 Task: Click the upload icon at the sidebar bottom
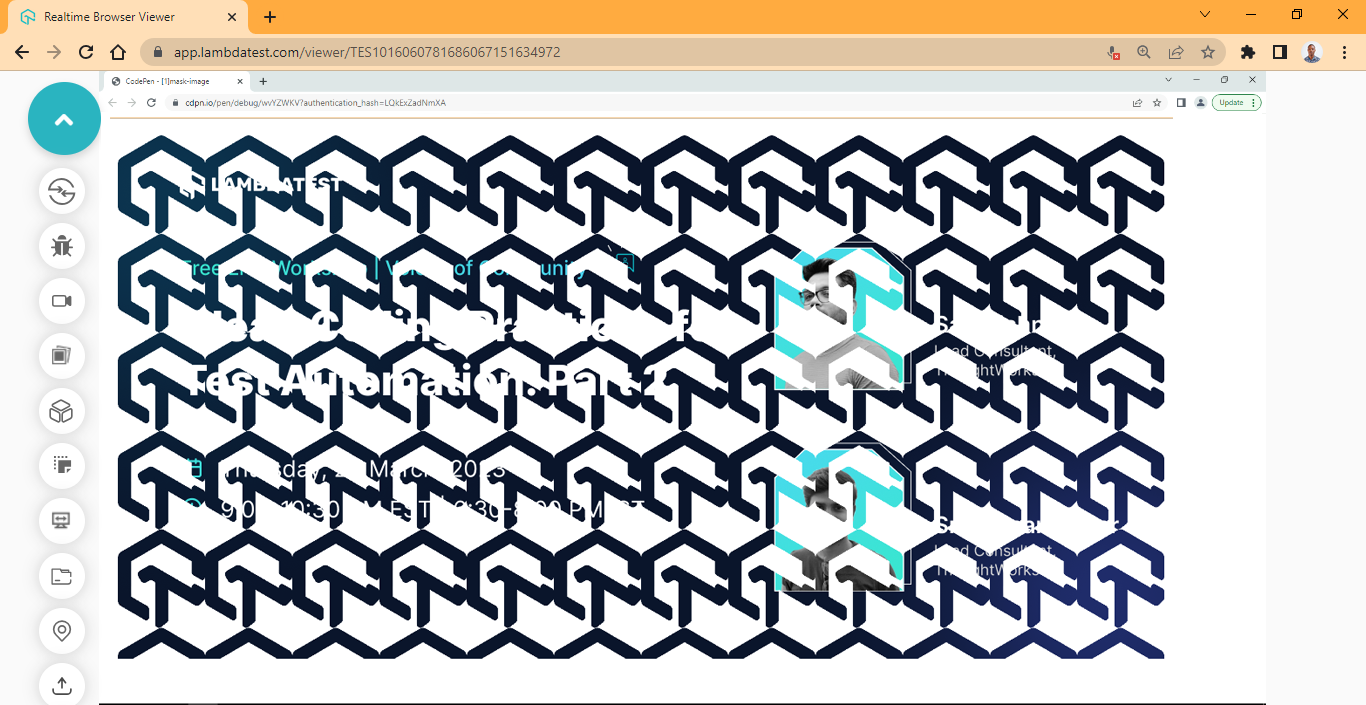click(x=62, y=685)
